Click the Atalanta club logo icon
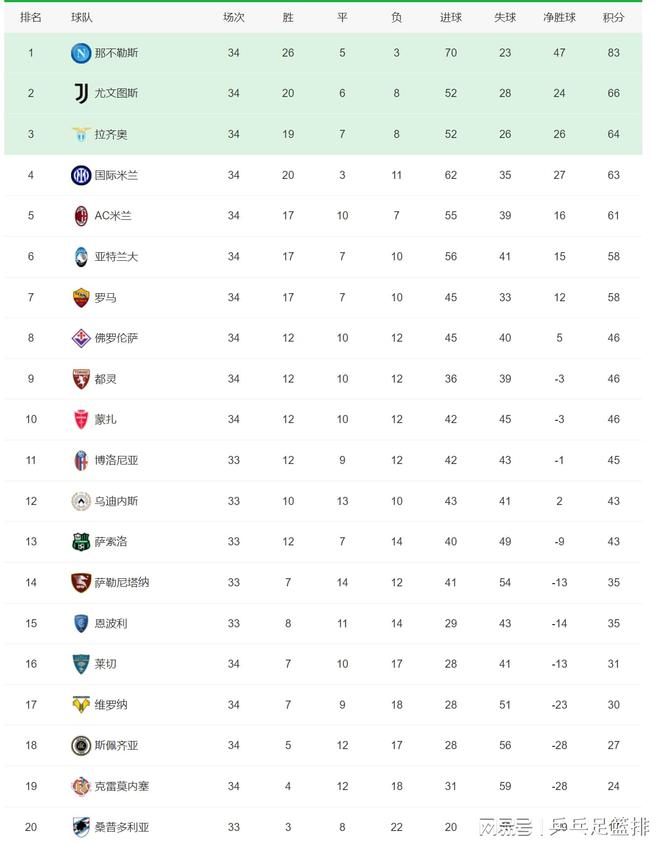660x845 pixels. pyautogui.click(x=81, y=256)
